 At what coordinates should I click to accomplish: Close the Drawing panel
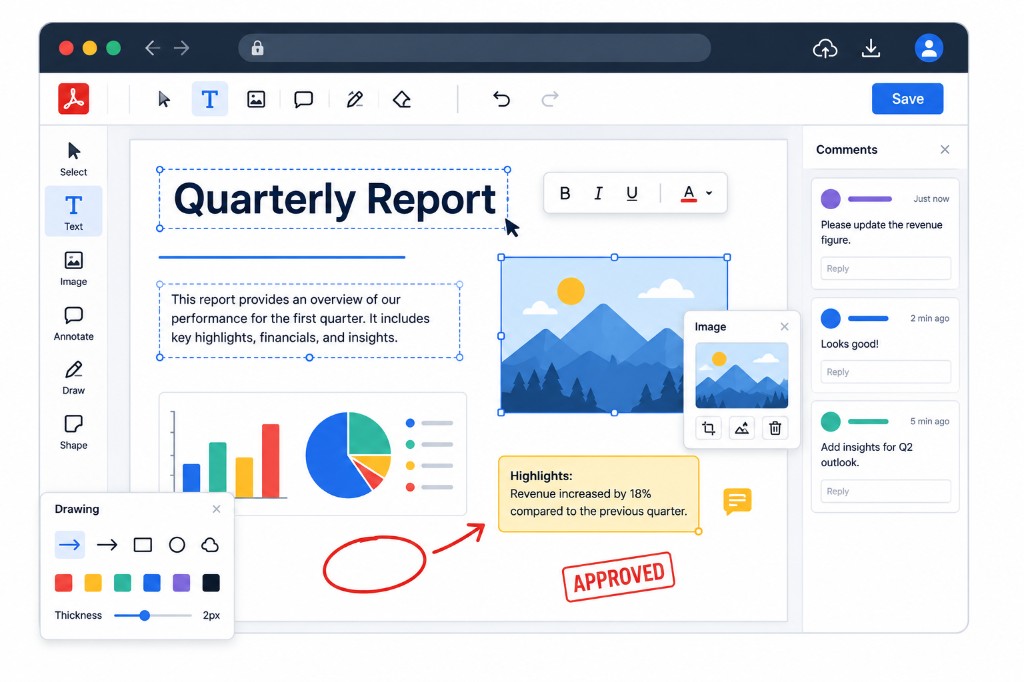[x=216, y=509]
